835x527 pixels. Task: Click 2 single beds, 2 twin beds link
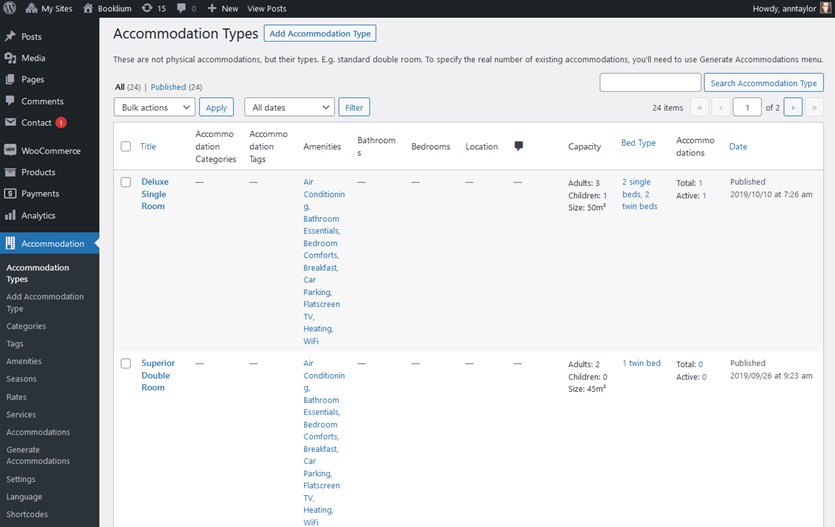coord(640,194)
